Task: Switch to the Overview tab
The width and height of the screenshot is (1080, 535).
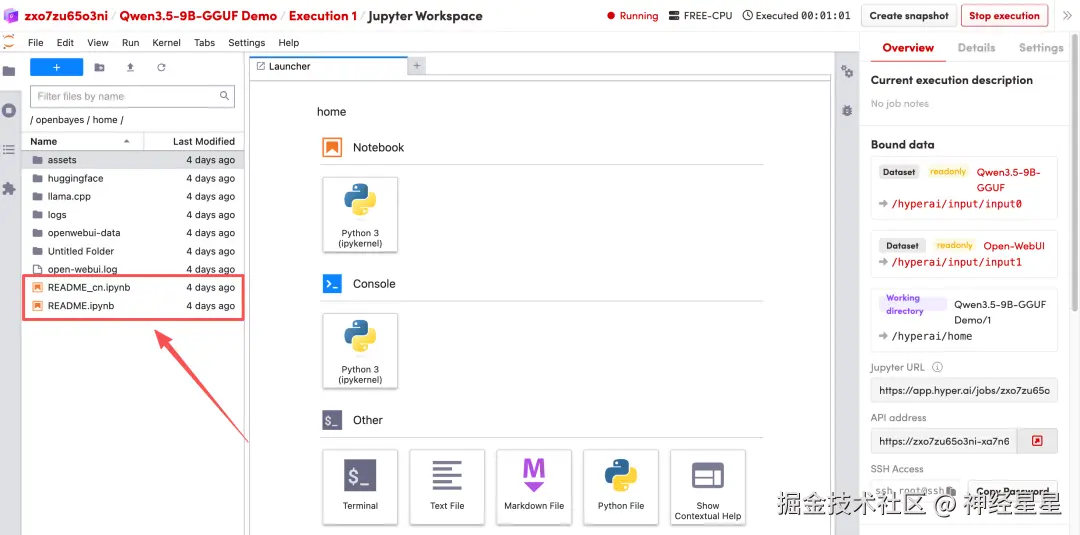Action: point(908,48)
